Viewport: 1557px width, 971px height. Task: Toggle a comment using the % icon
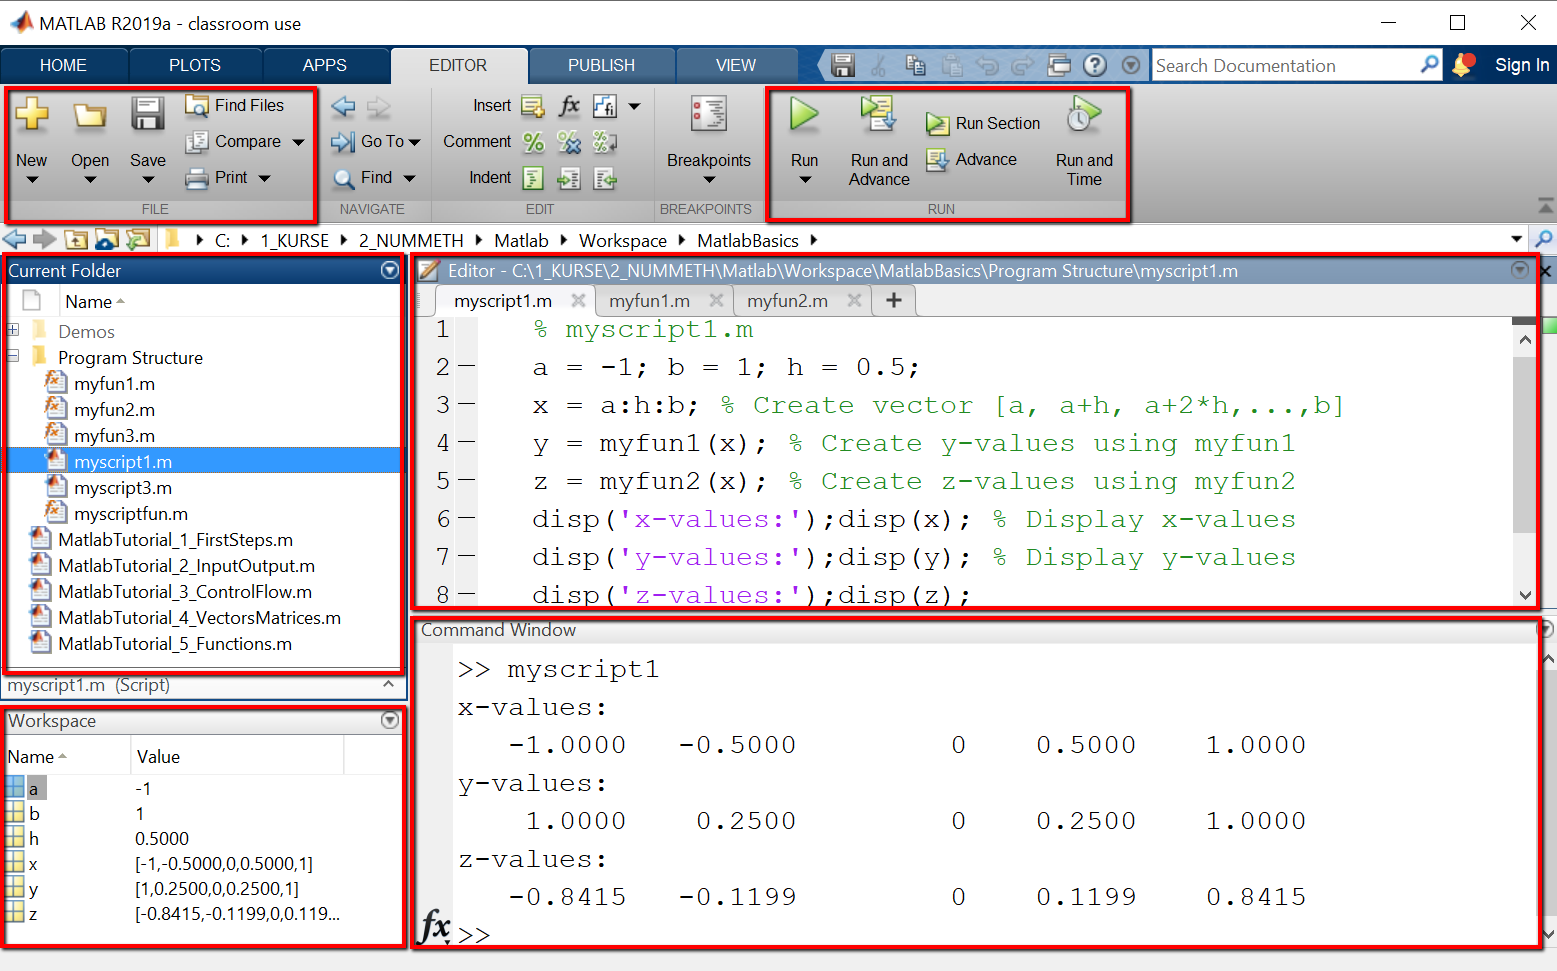(x=533, y=142)
